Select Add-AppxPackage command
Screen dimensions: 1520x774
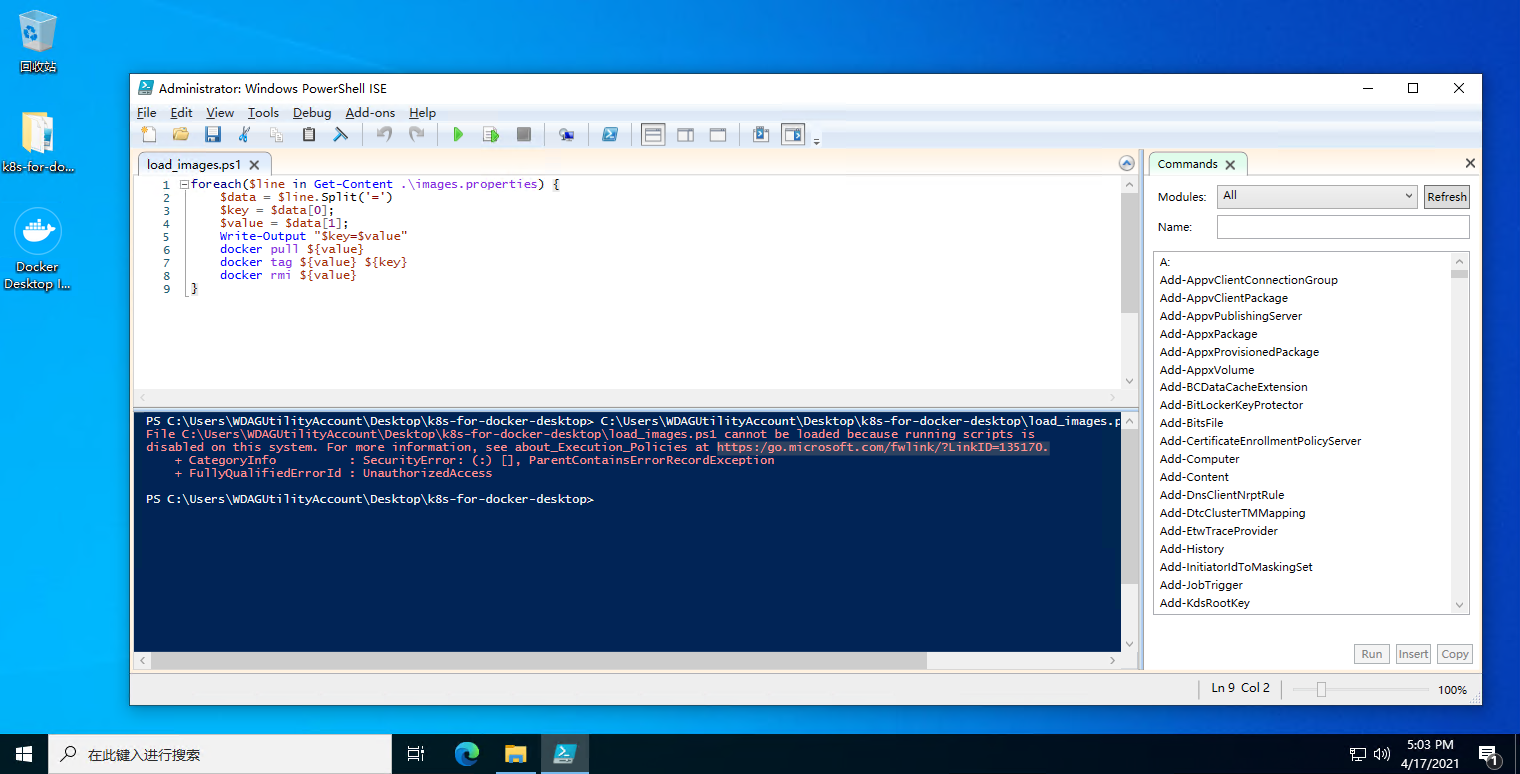pyautogui.click(x=1209, y=334)
